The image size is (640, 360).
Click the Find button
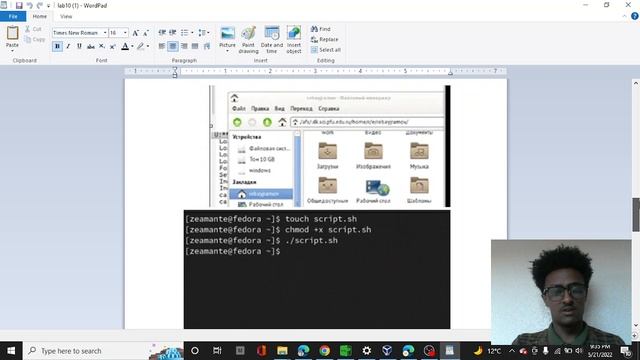click(320, 29)
